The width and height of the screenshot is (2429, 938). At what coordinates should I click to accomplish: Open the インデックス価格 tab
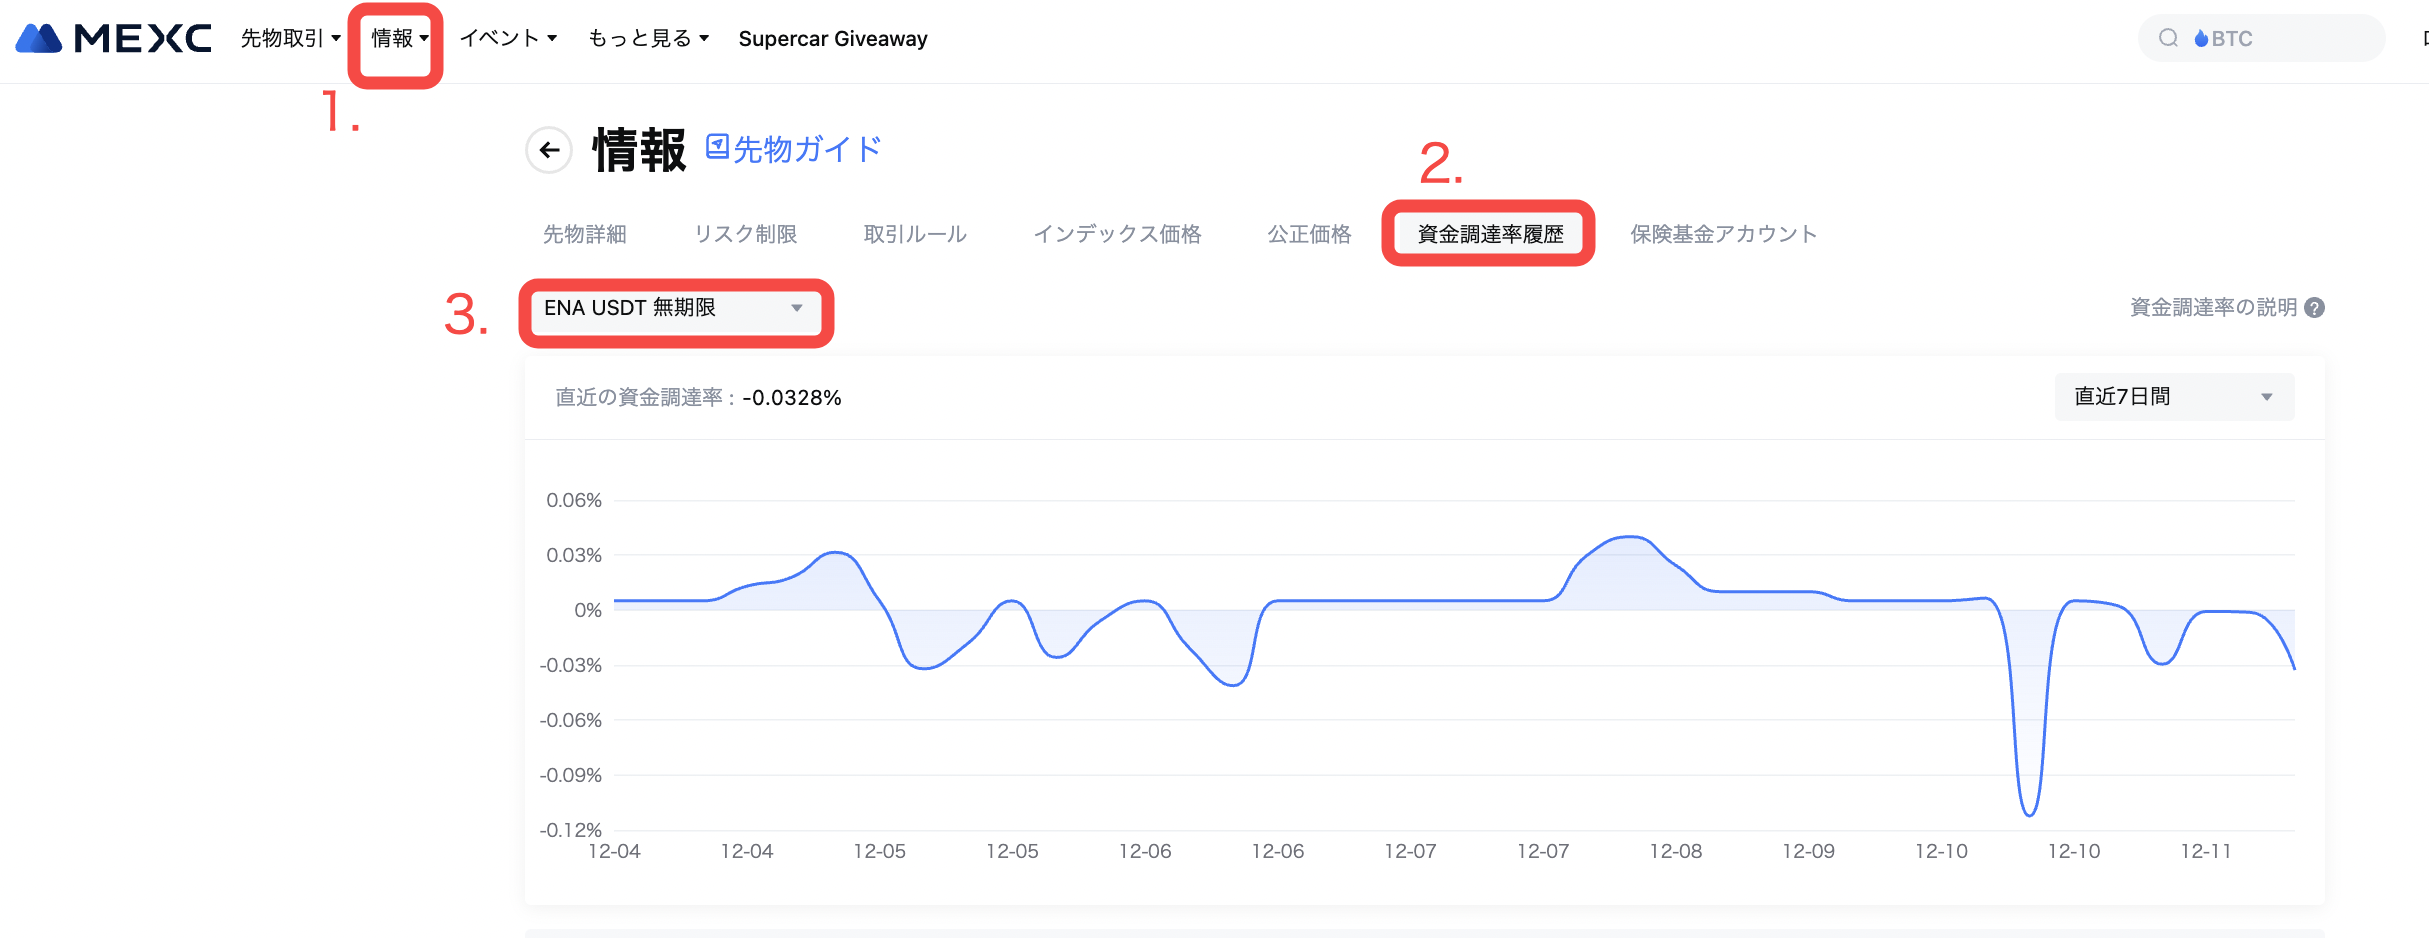pos(1116,234)
